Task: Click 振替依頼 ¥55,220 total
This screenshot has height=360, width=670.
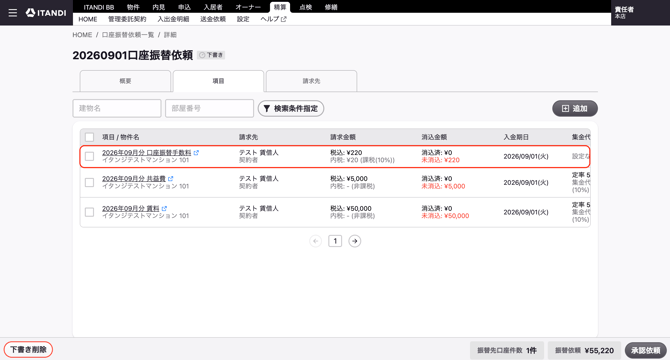Action: (x=584, y=350)
